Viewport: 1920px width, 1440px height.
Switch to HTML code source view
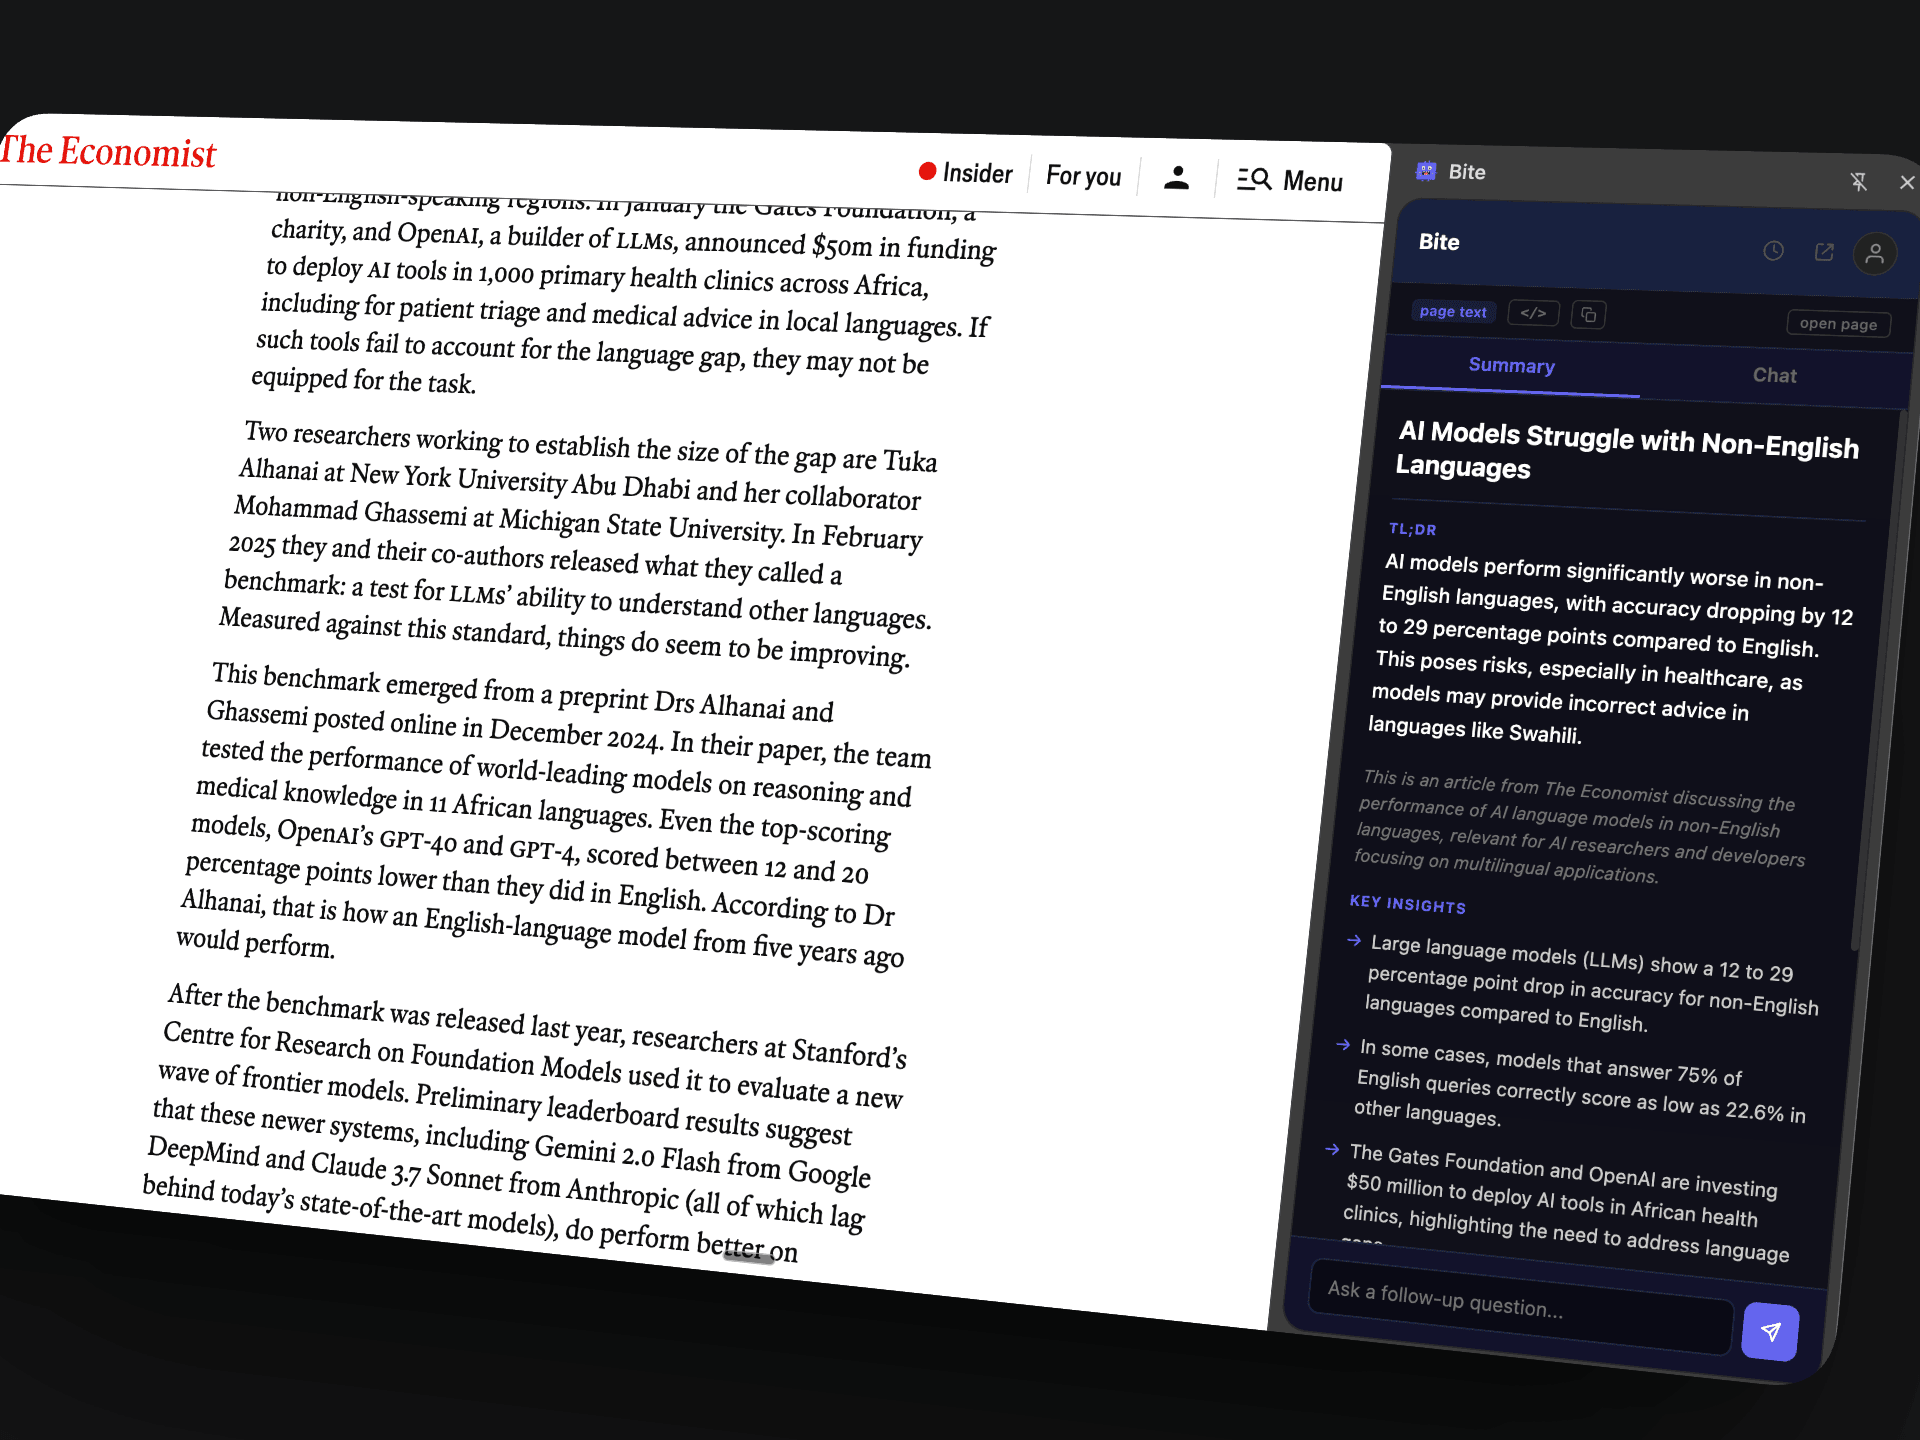[x=1533, y=314]
